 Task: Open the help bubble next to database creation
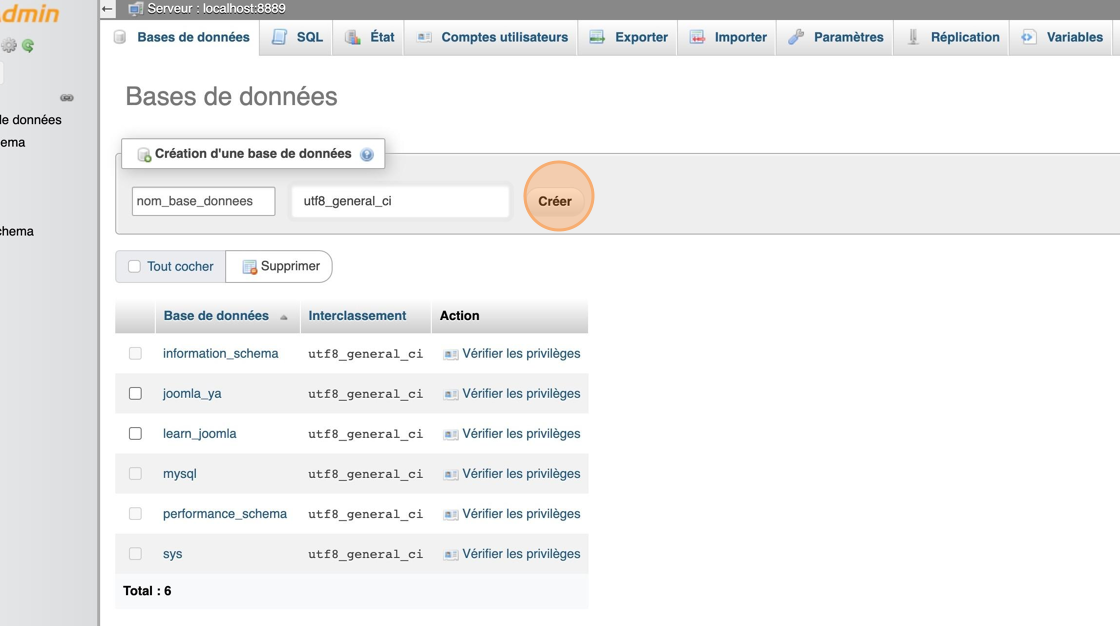point(367,154)
